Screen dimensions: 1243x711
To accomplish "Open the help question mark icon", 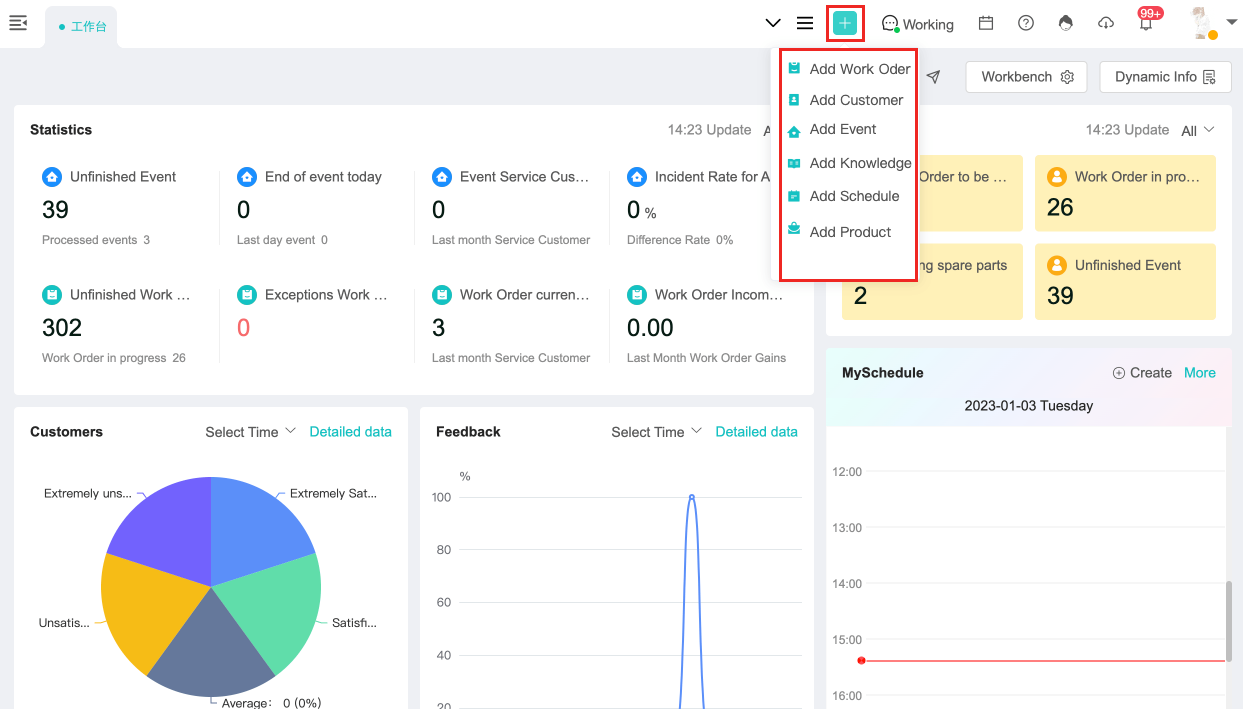I will 1026,23.
